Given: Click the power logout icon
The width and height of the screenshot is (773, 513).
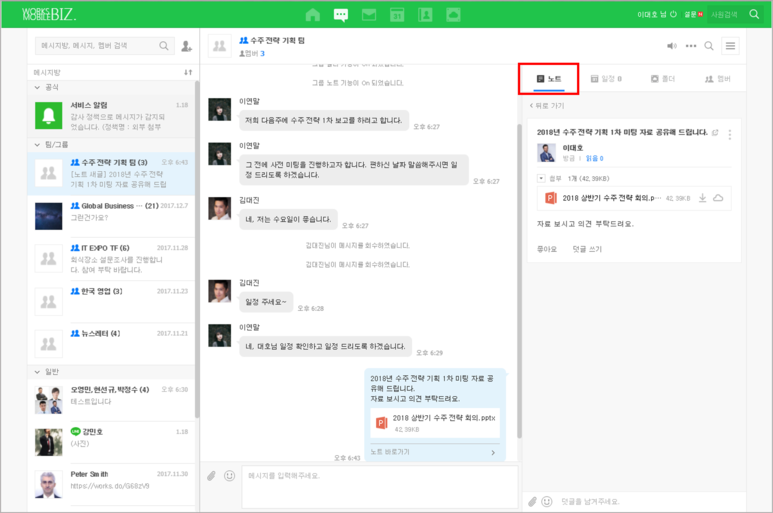Looking at the screenshot, I should pyautogui.click(x=673, y=14).
